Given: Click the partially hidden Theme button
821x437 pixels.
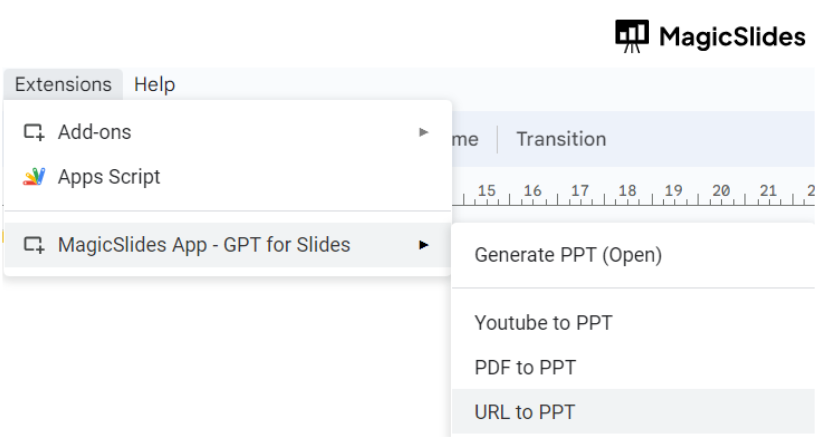Looking at the screenshot, I should pos(465,139).
